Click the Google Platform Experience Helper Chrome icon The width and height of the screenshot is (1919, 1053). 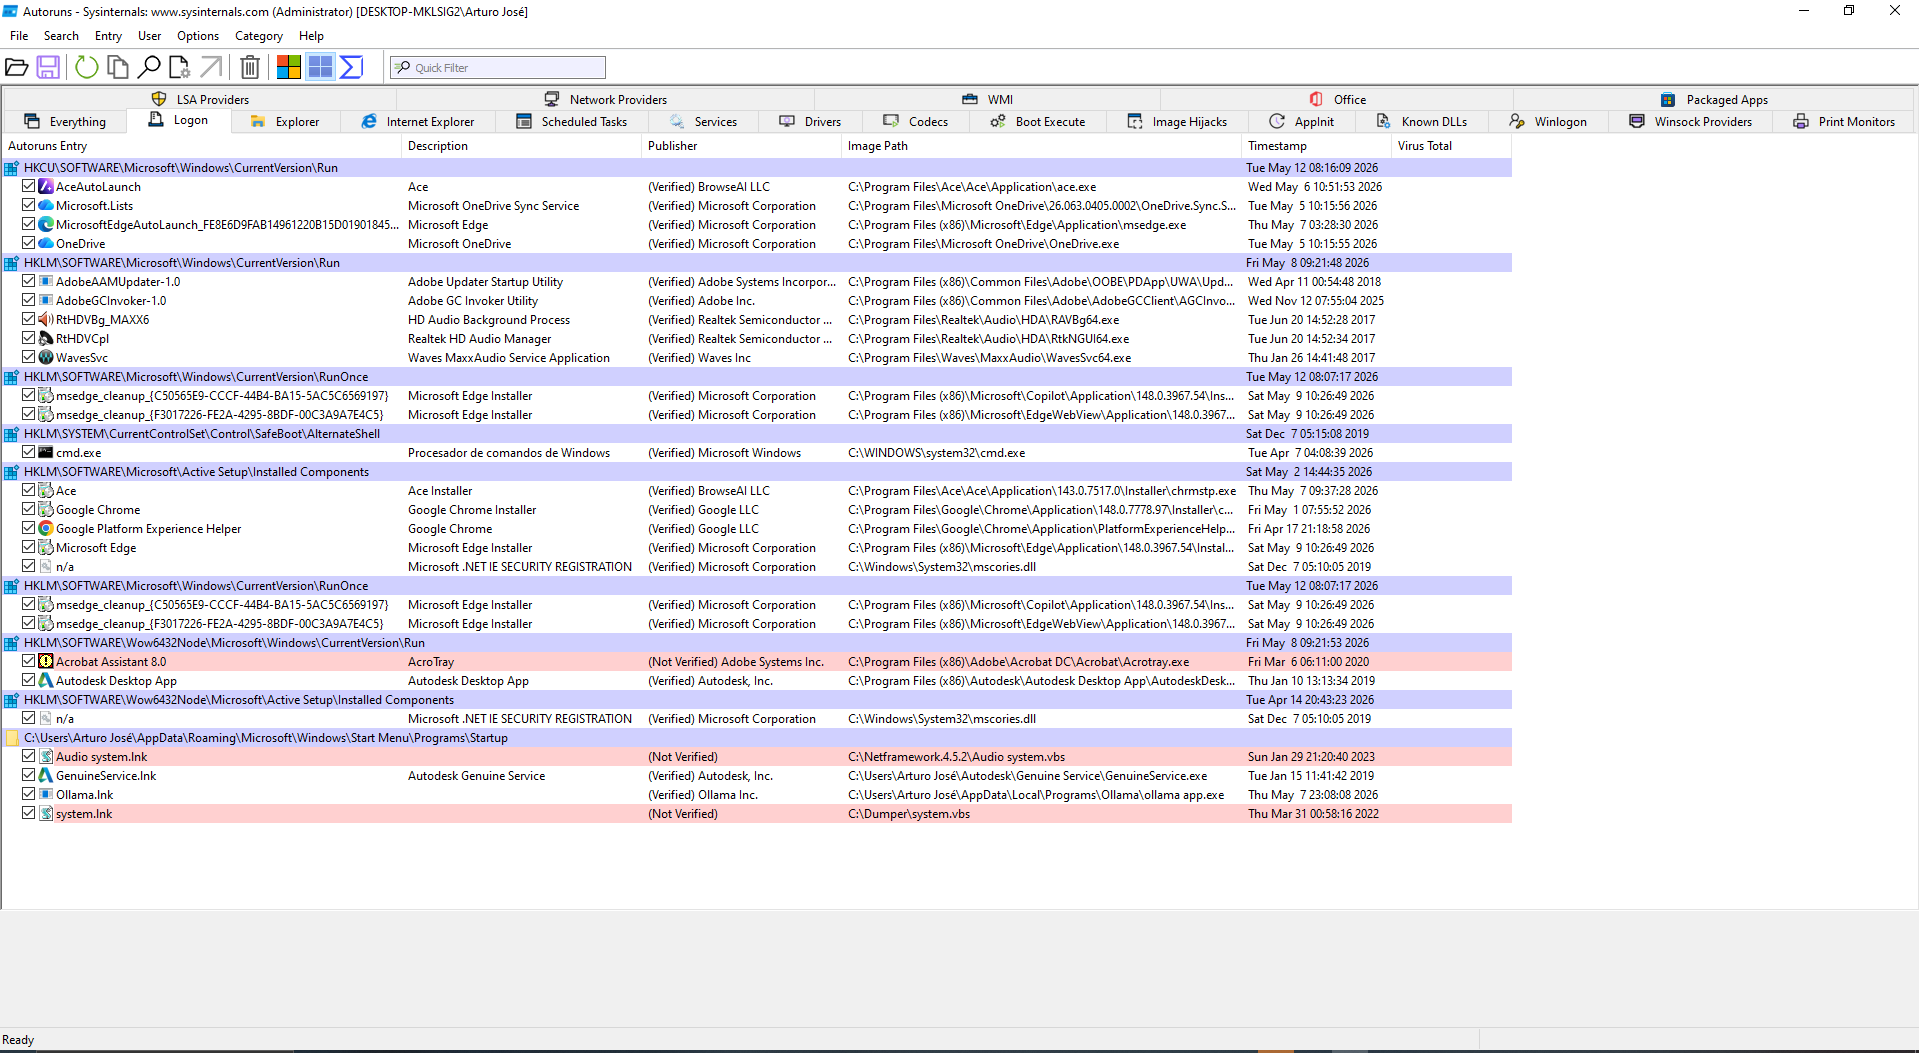tap(46, 528)
